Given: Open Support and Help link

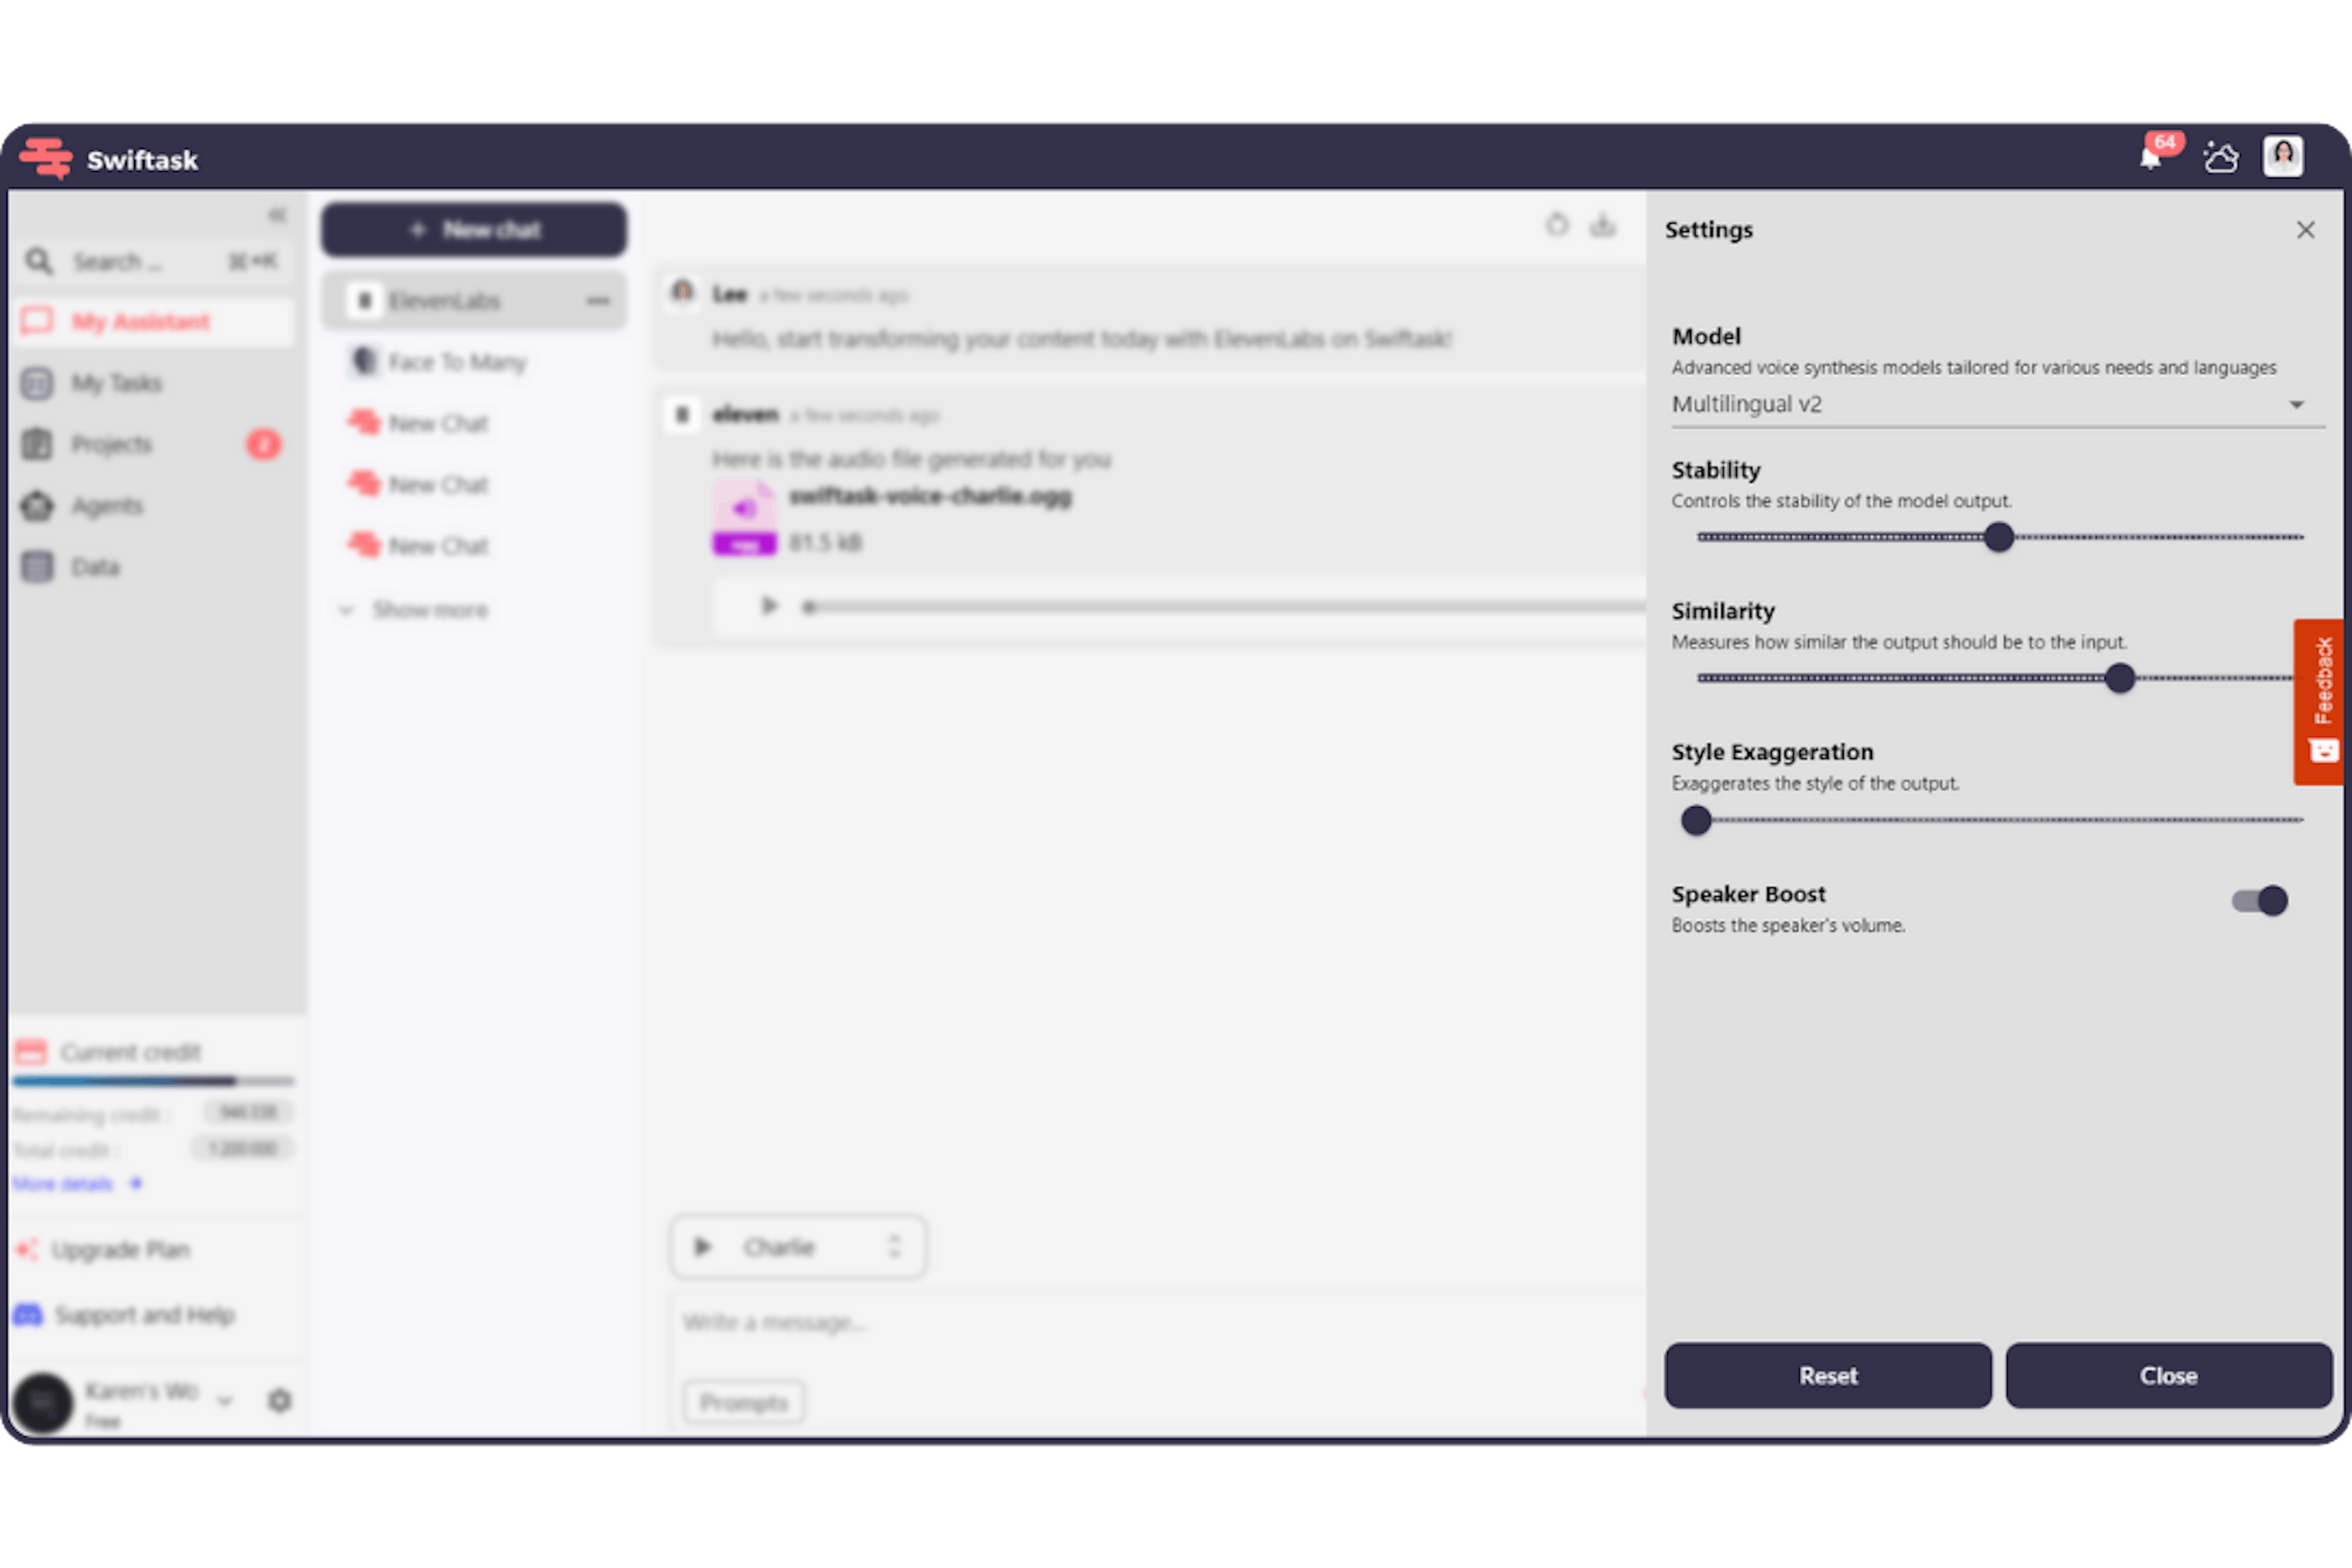Looking at the screenshot, I should [145, 1315].
